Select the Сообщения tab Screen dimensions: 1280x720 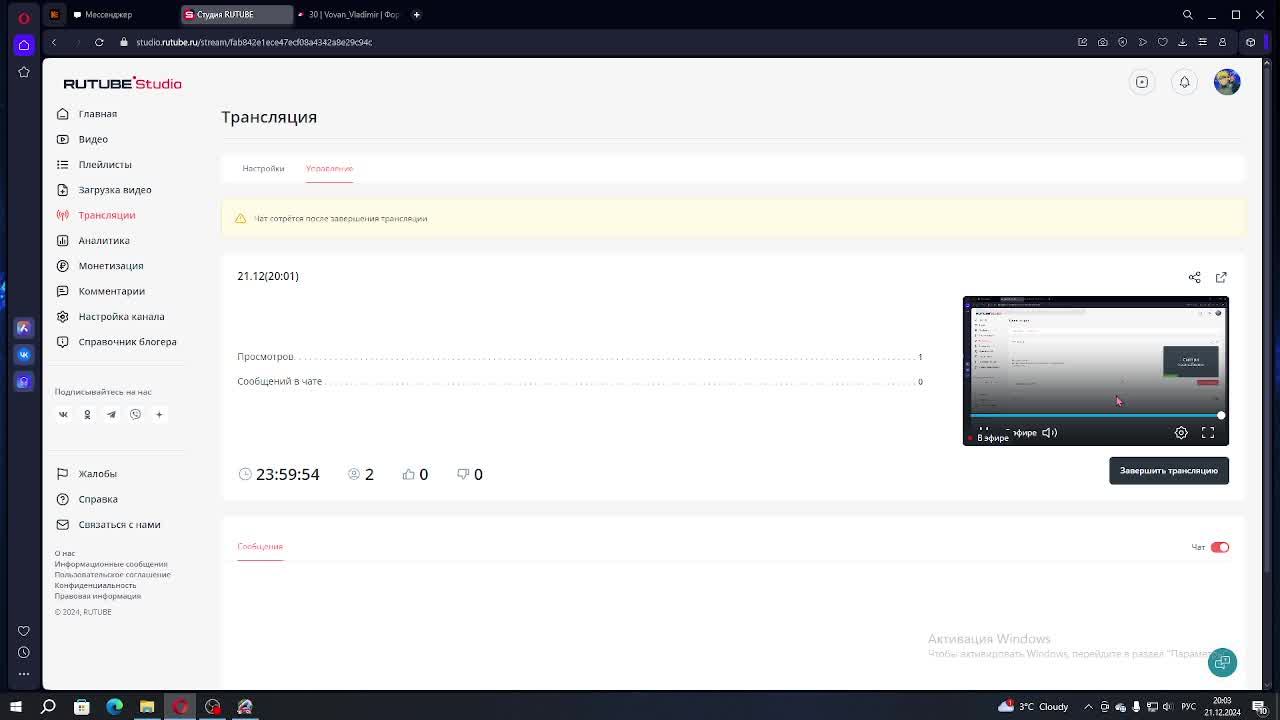pos(260,546)
